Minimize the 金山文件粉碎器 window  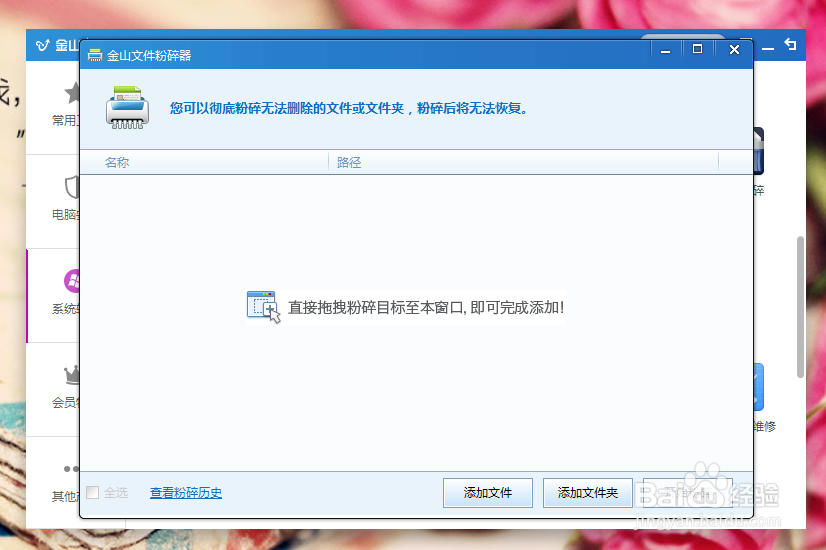click(x=665, y=51)
